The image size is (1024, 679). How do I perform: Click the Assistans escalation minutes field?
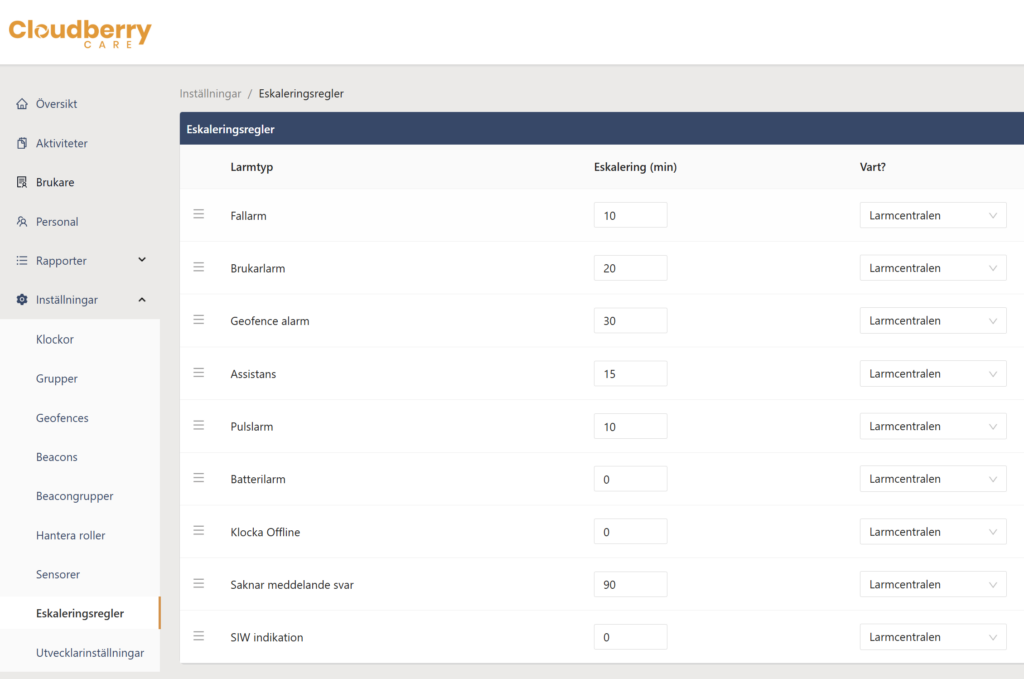pos(630,373)
